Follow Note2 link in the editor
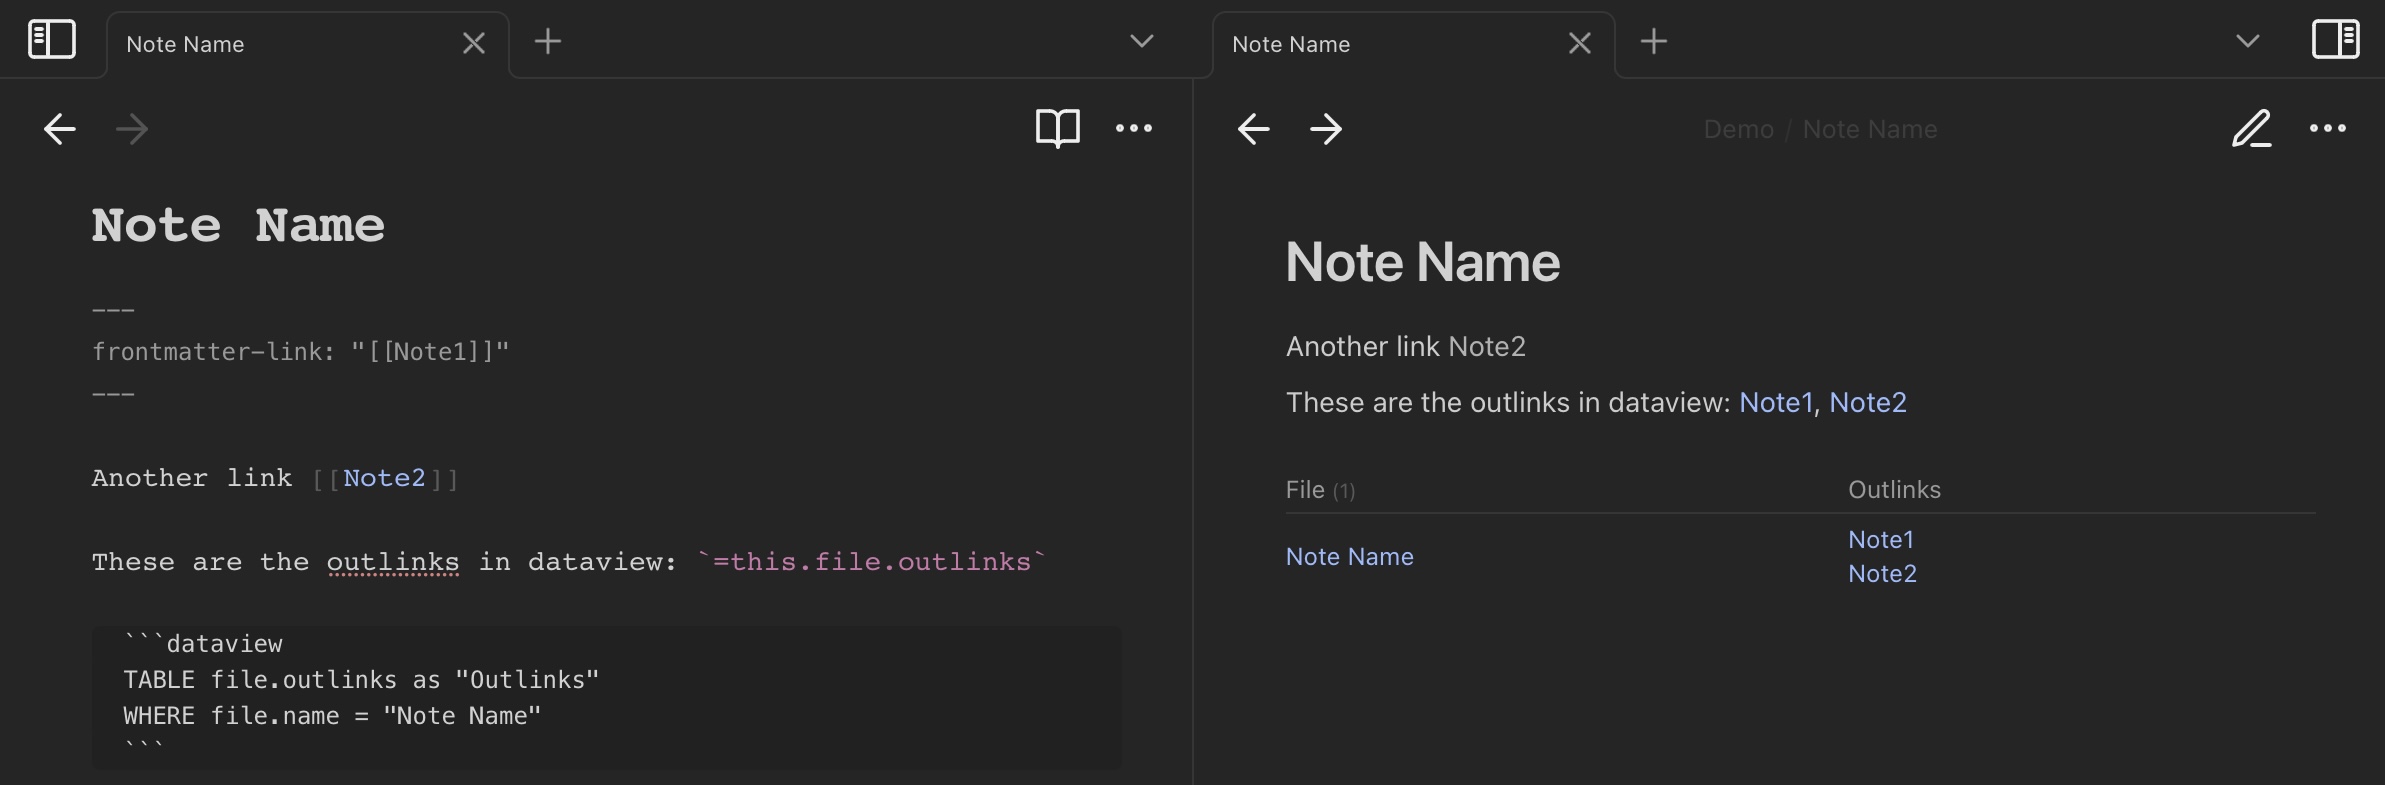 (384, 478)
